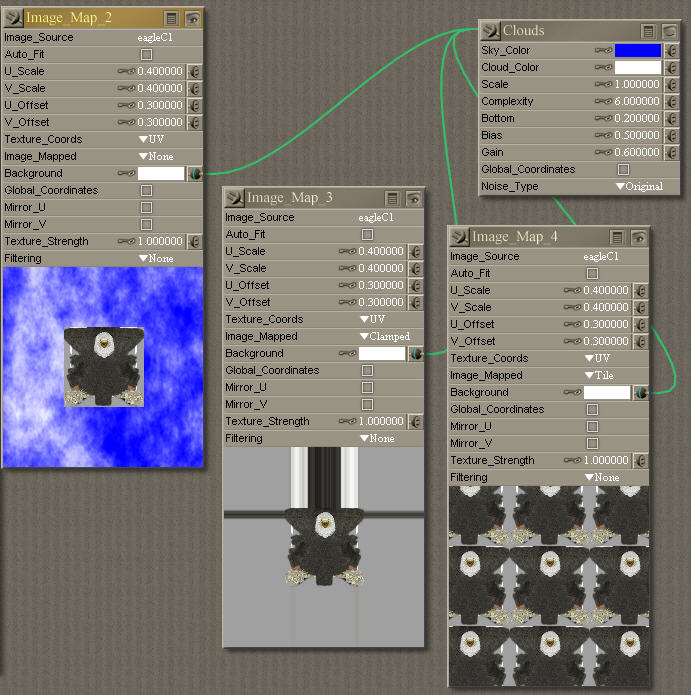Open white Cloud_Color swatch in Clouds
691x695 pixels.
point(638,67)
